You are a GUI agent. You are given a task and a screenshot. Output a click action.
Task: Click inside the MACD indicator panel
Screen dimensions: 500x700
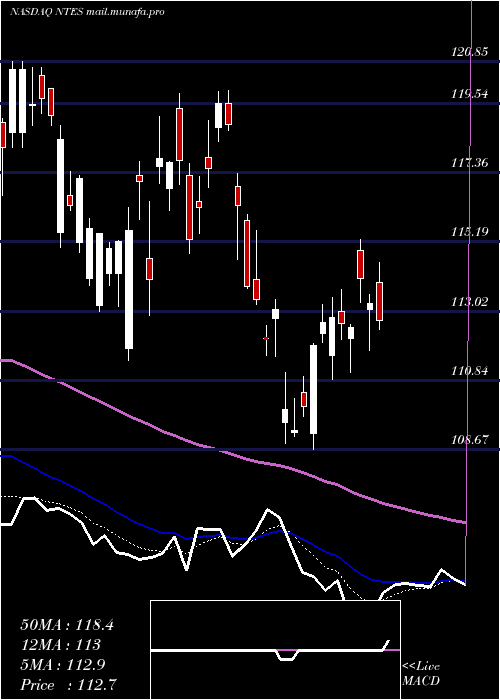(275, 650)
